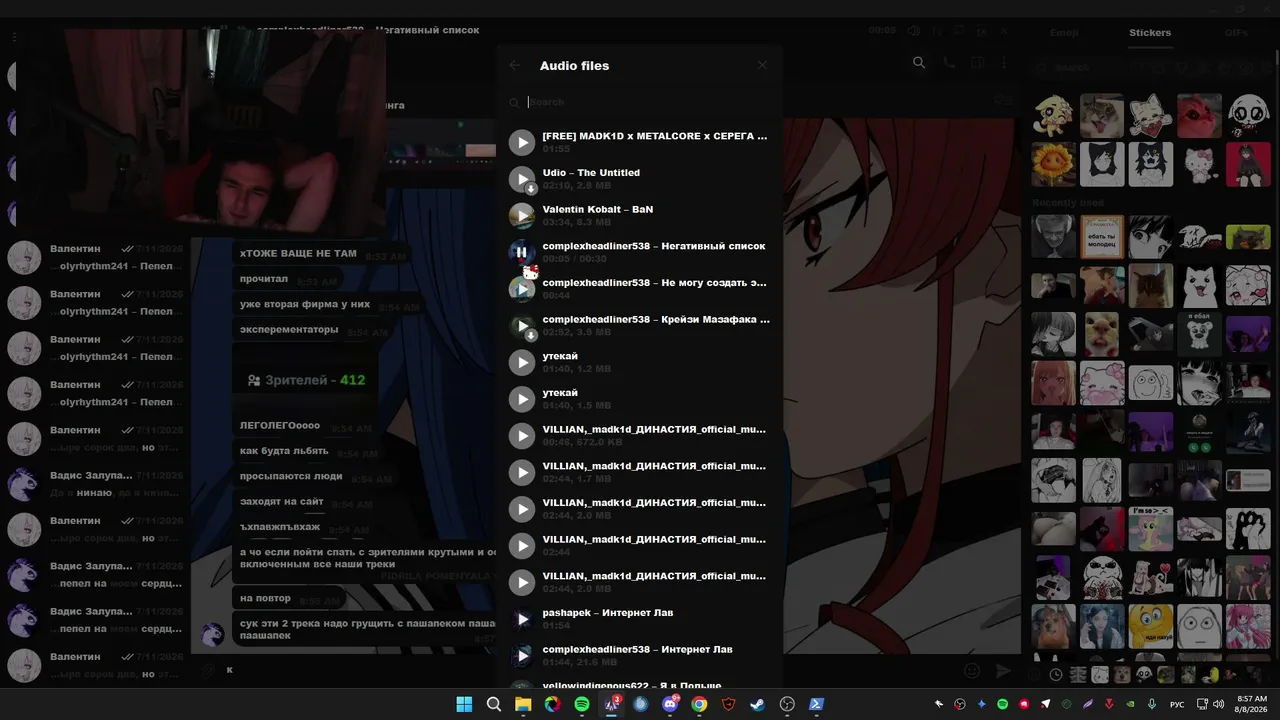Image resolution: width=1280 pixels, height=720 pixels.
Task: Open the emoji picker in the message box
Action: (x=971, y=671)
